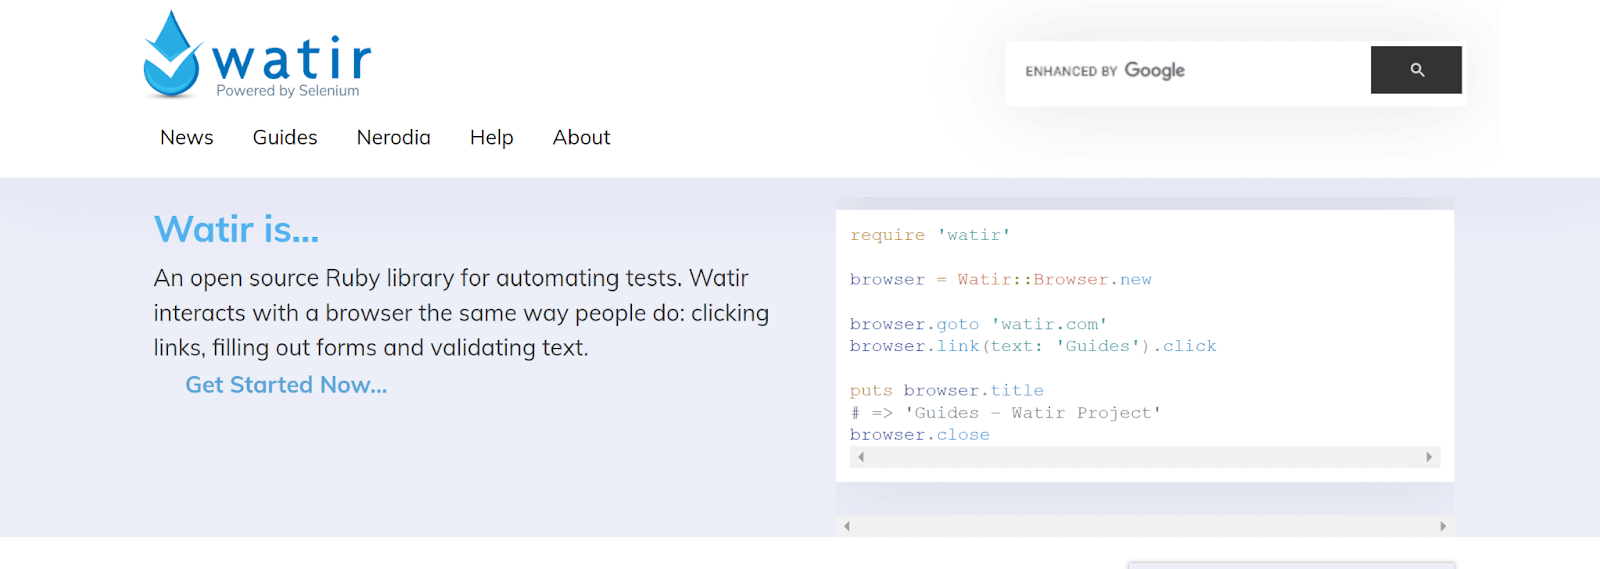Follow the Get Started Now link
This screenshot has height=569, width=1600.
point(286,385)
